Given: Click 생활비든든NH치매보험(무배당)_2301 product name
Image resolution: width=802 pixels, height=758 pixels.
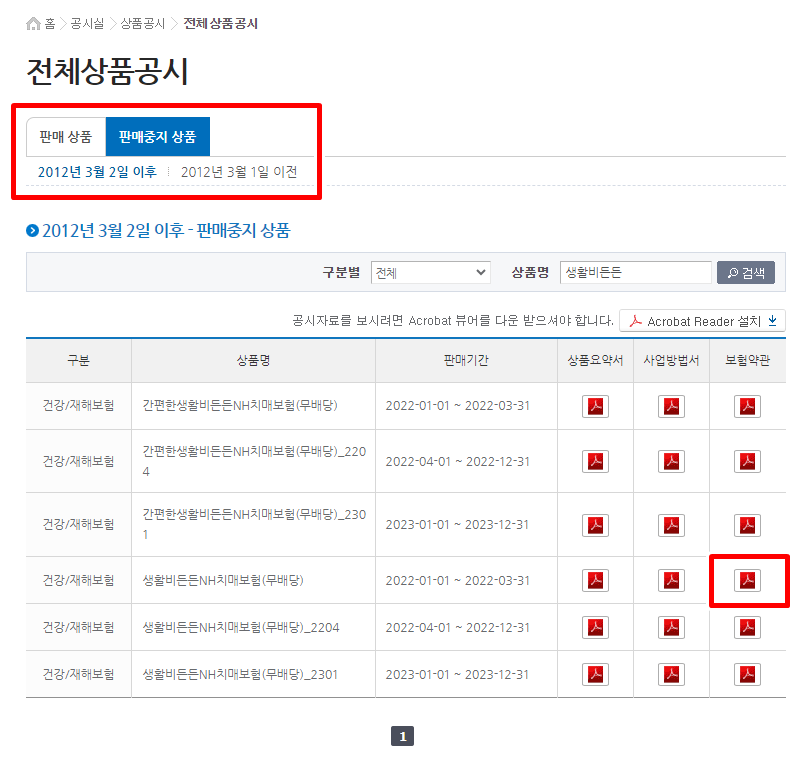Looking at the screenshot, I should point(240,675).
